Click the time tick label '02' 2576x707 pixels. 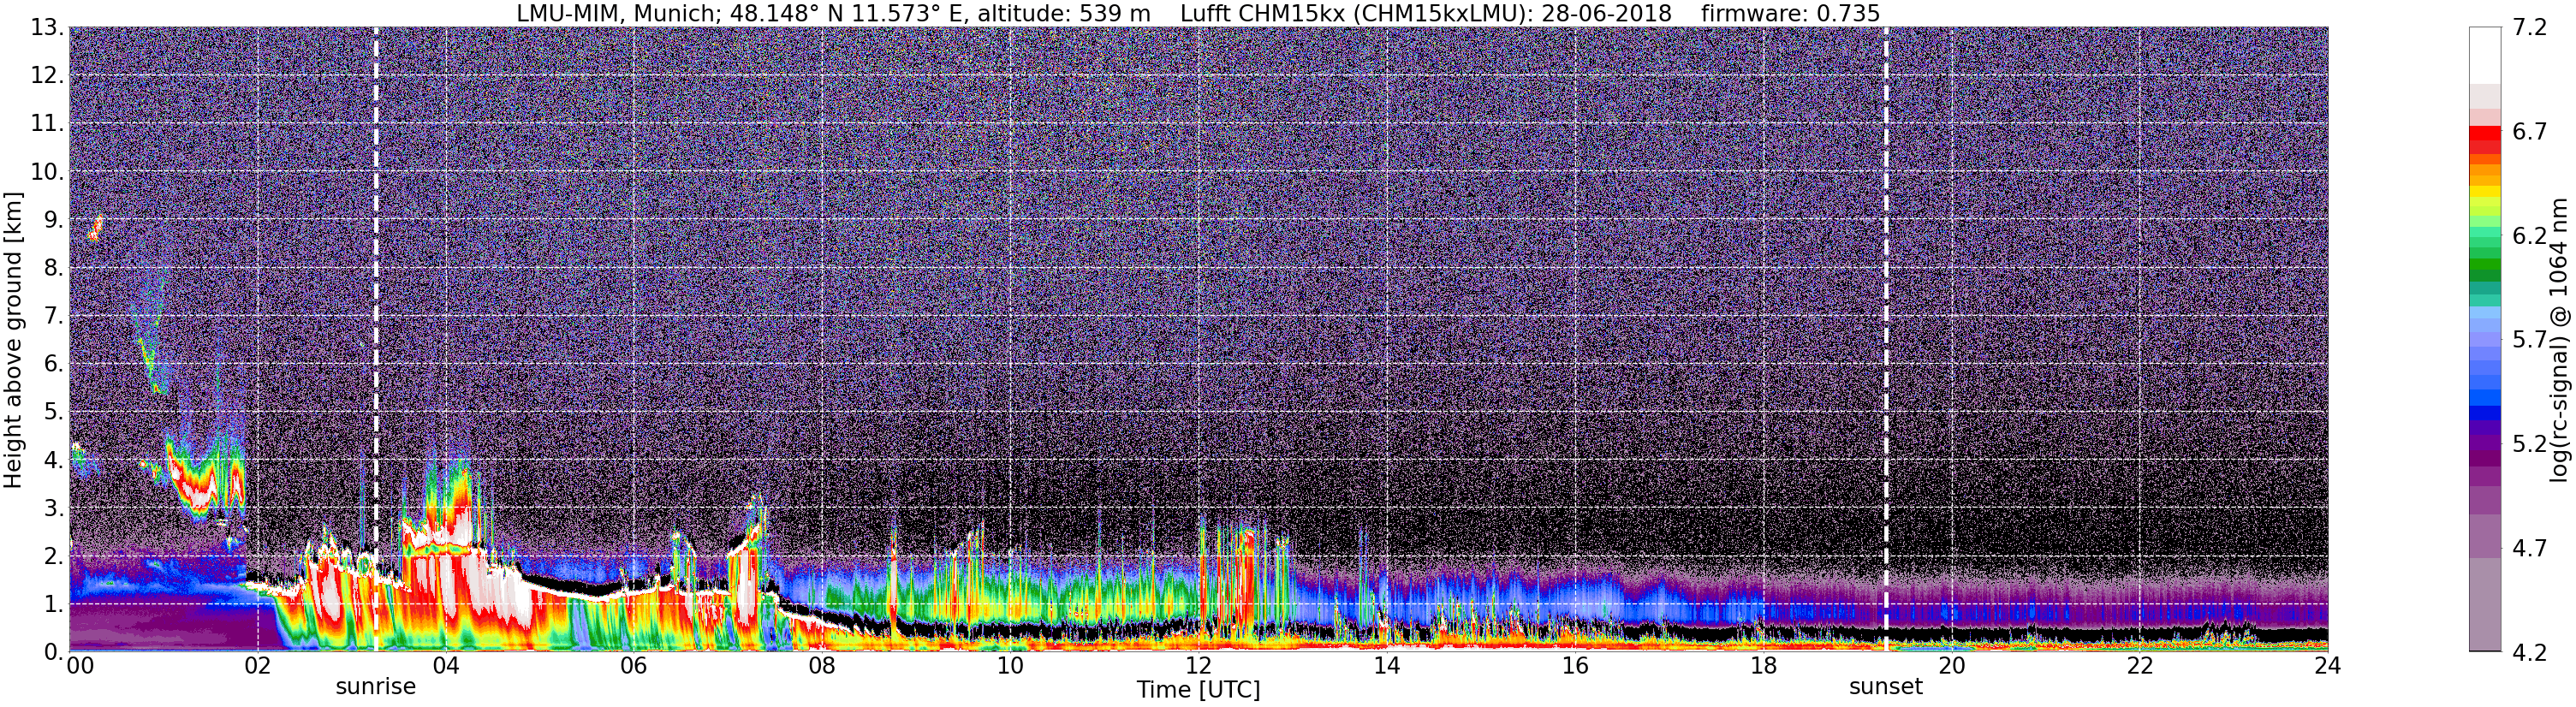(258, 666)
